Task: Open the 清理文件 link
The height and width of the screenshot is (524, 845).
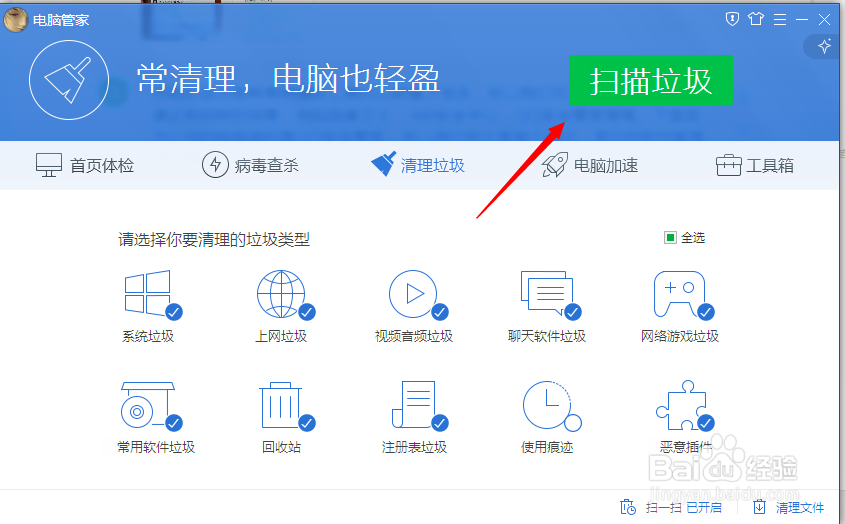Action: (x=800, y=507)
